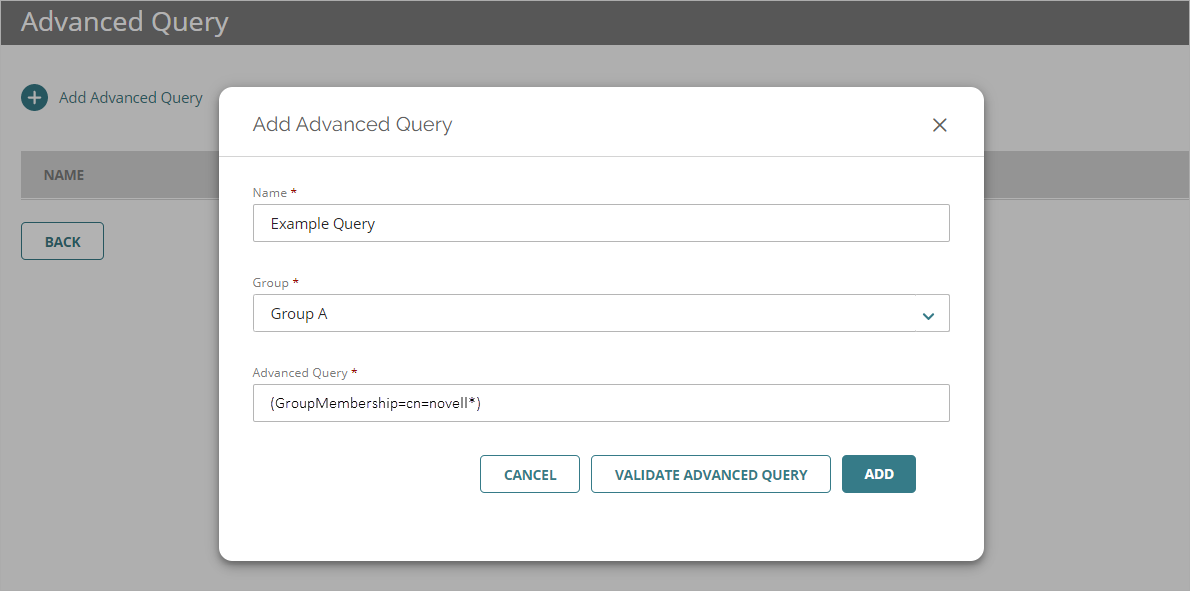Click inside the Advanced Query filter field

click(600, 403)
